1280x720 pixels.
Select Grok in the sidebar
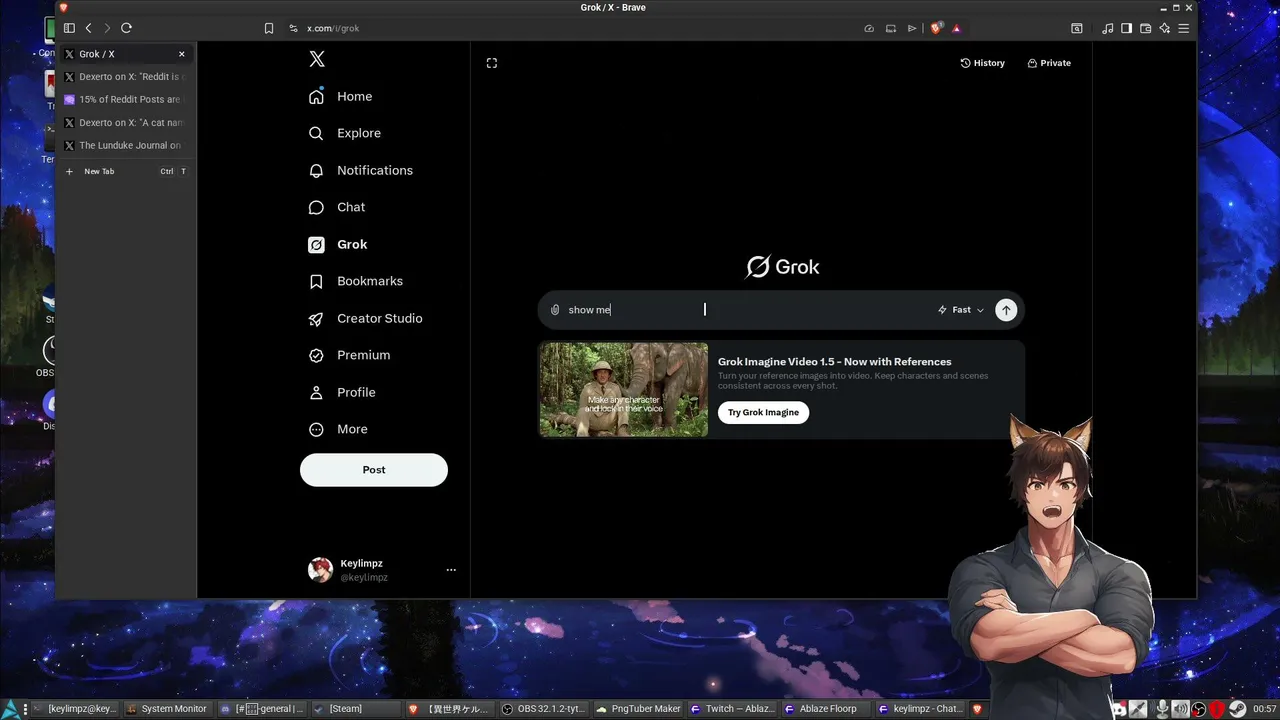(338, 244)
